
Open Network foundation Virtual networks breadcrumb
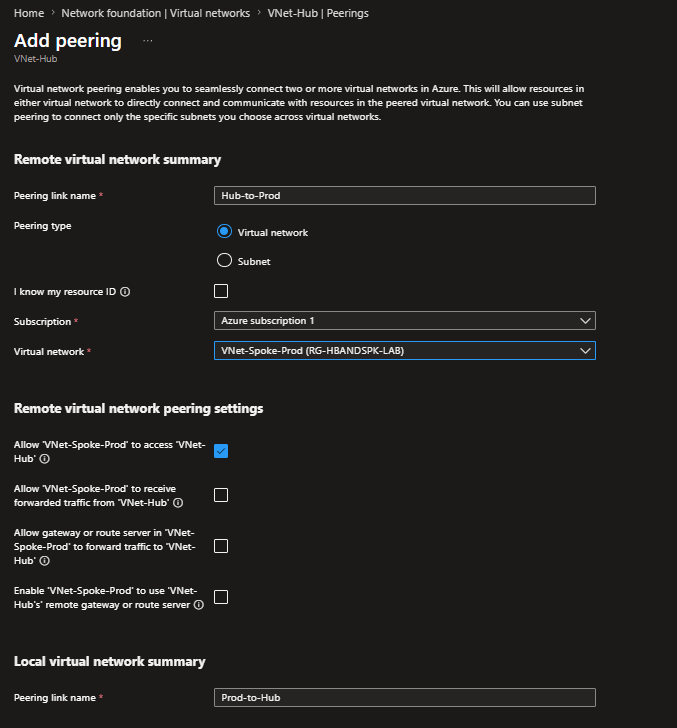point(156,13)
